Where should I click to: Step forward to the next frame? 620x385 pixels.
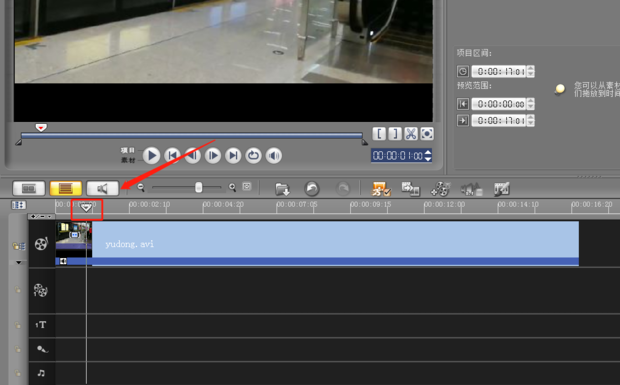(x=213, y=155)
